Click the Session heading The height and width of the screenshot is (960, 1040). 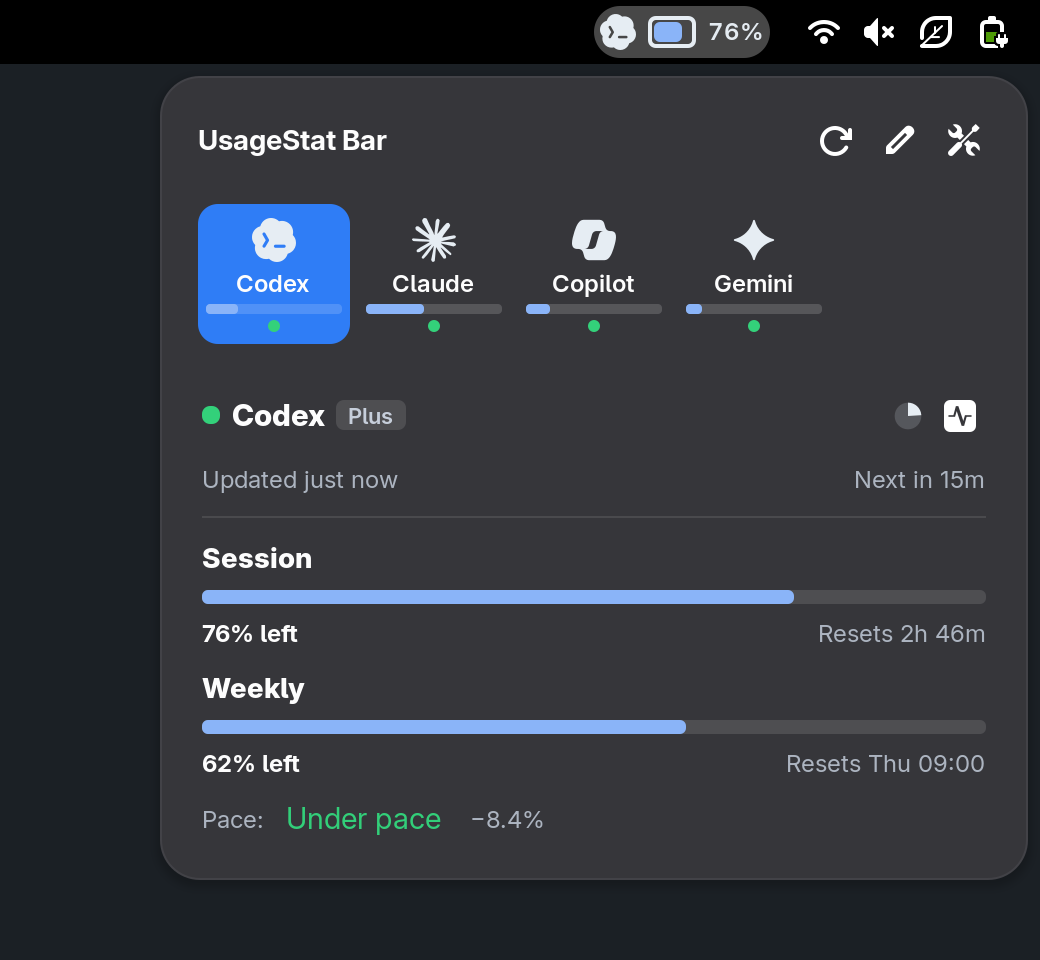(257, 559)
